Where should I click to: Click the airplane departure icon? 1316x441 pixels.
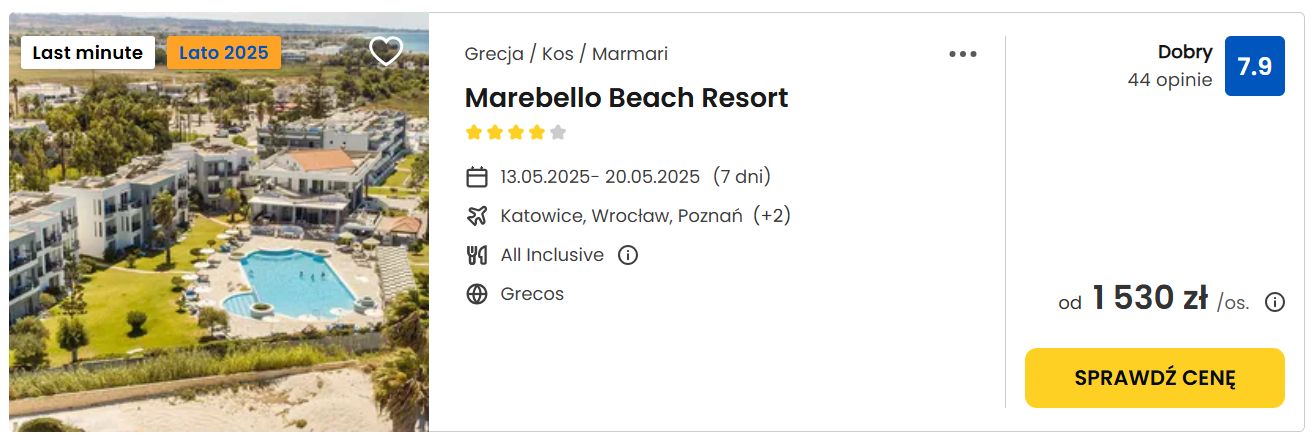477,216
